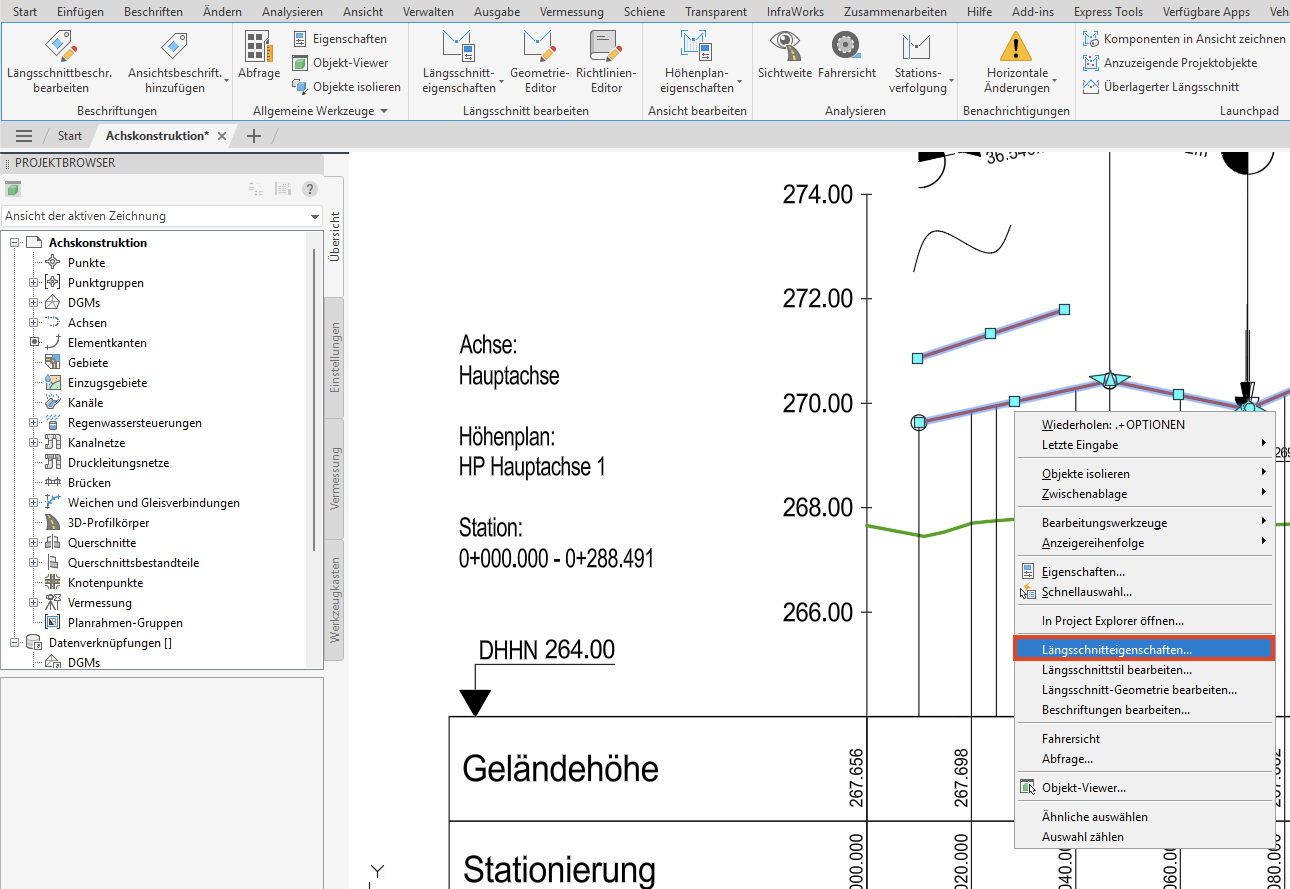Launch the Objekt-Viewer from ribbon
Screen dimensions: 1290x889
(x=340, y=62)
